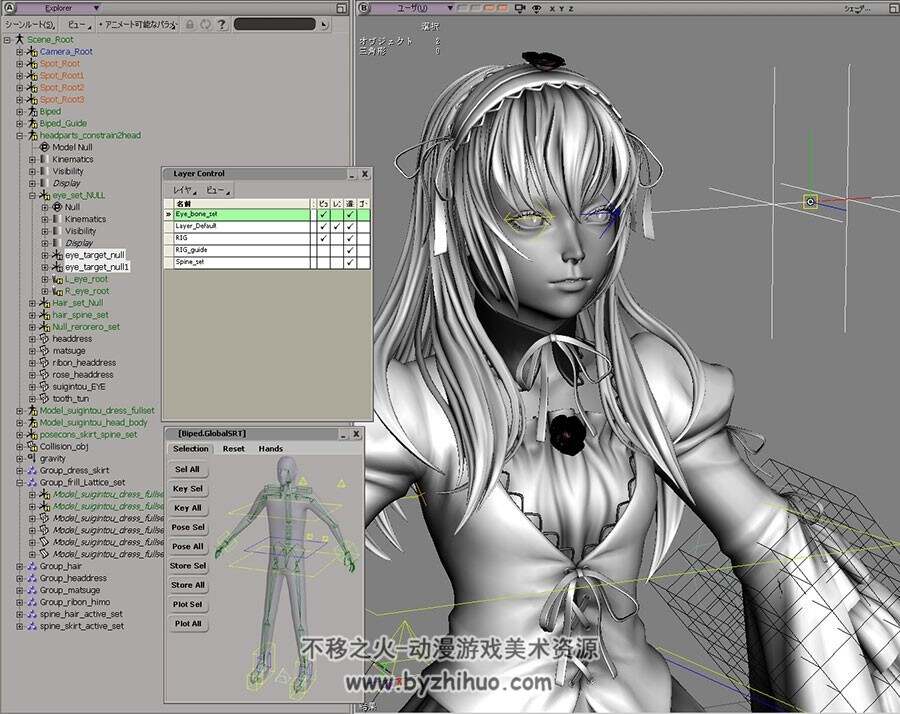Open Explorer help question-mark icon
The width and height of the screenshot is (900, 714).
click(x=221, y=25)
